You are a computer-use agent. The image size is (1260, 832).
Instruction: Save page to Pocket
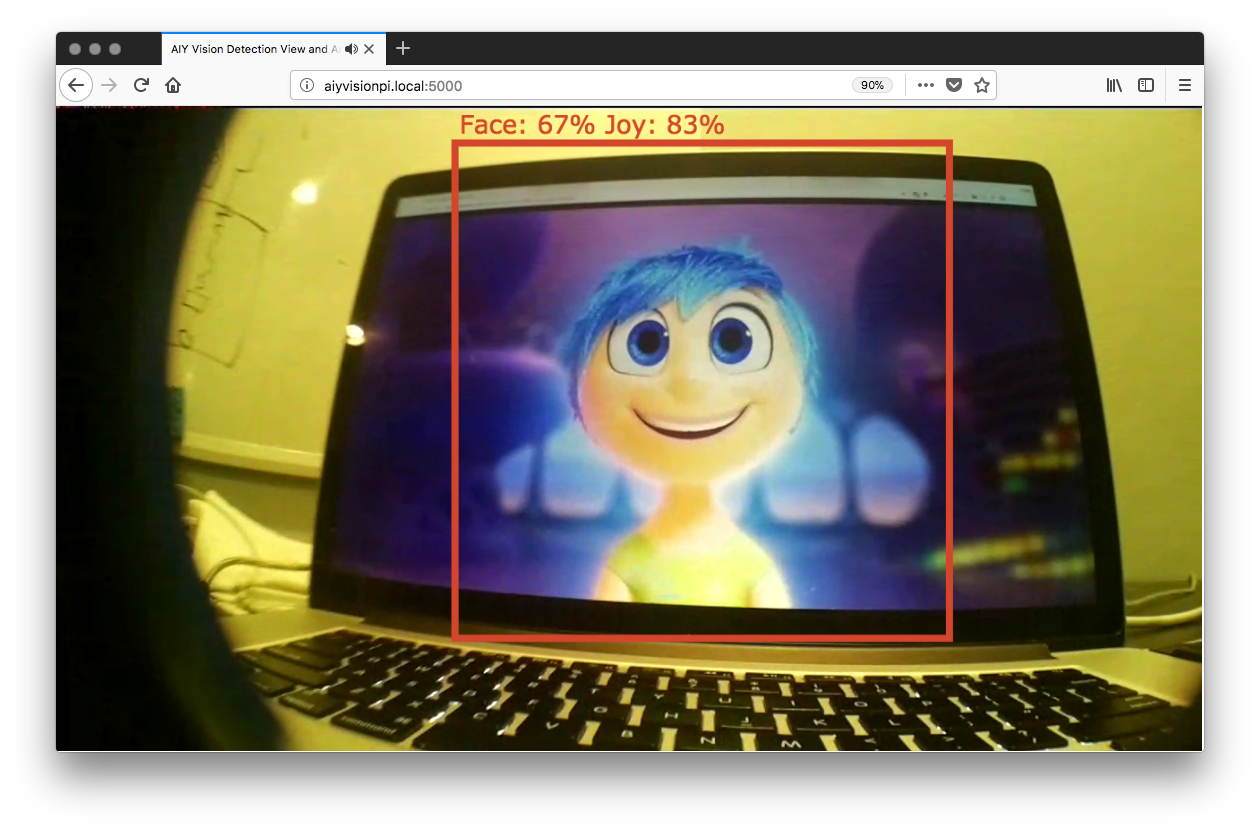[954, 85]
